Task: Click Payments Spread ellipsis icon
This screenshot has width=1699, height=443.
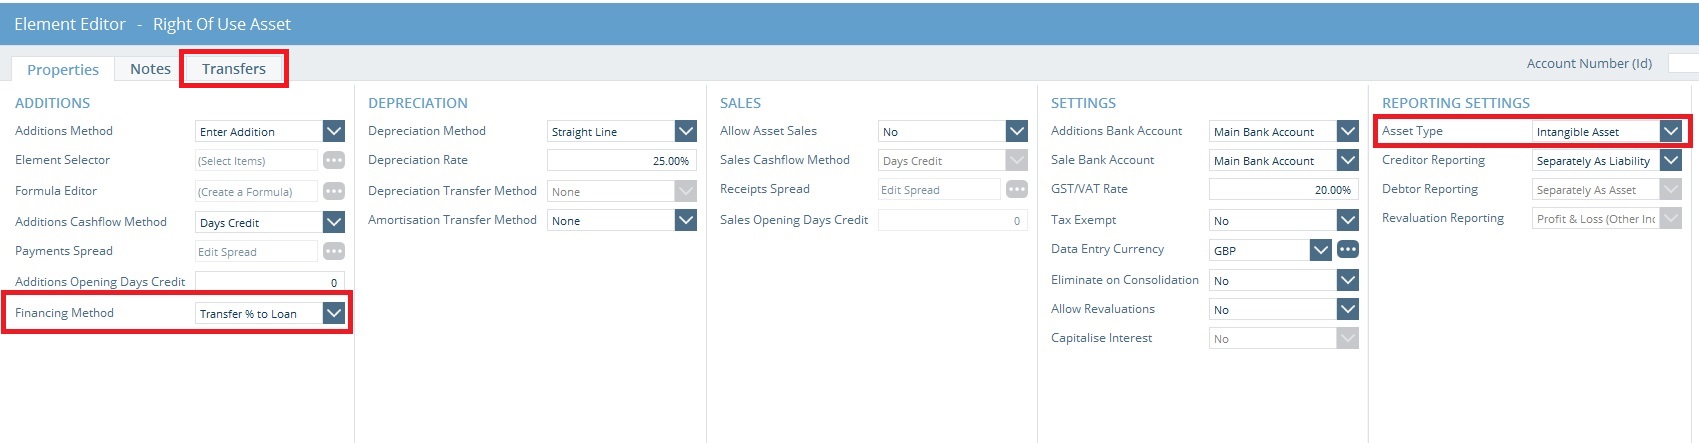Action: tap(334, 251)
